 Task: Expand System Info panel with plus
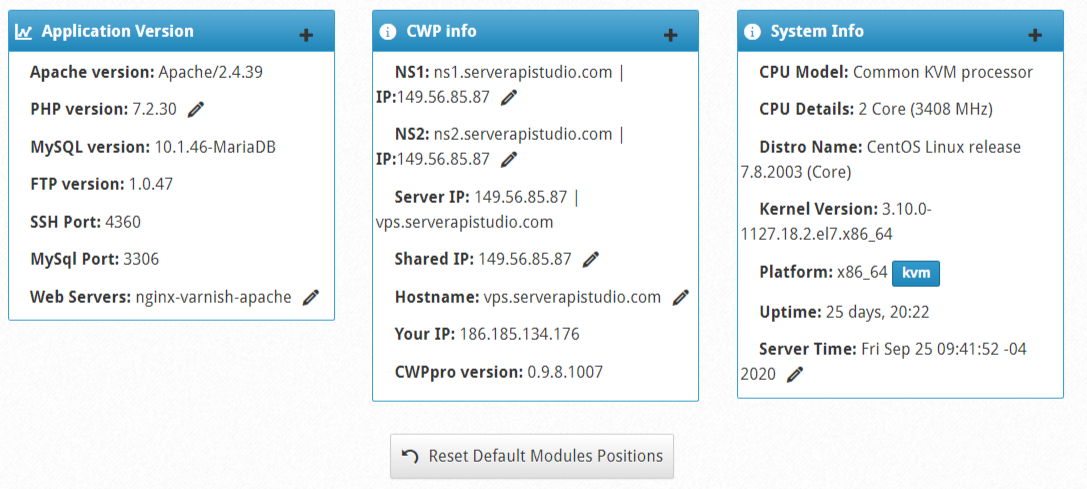[x=1035, y=35]
